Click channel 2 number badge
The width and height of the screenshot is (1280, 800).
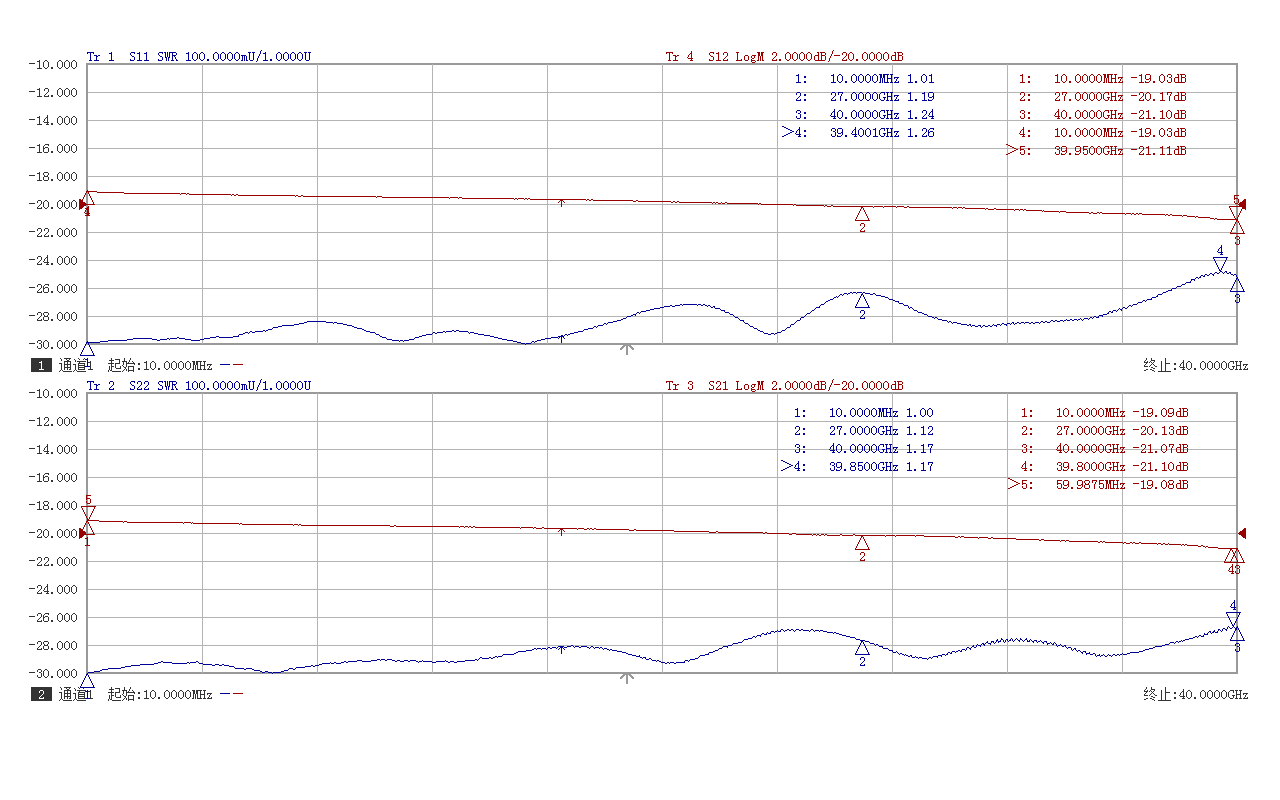[x=41, y=695]
